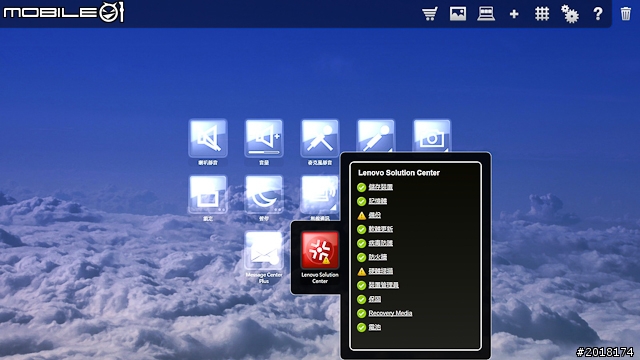Click the red Lenovo Solution Center tile
The width and height of the screenshot is (640, 360).
tap(320, 251)
